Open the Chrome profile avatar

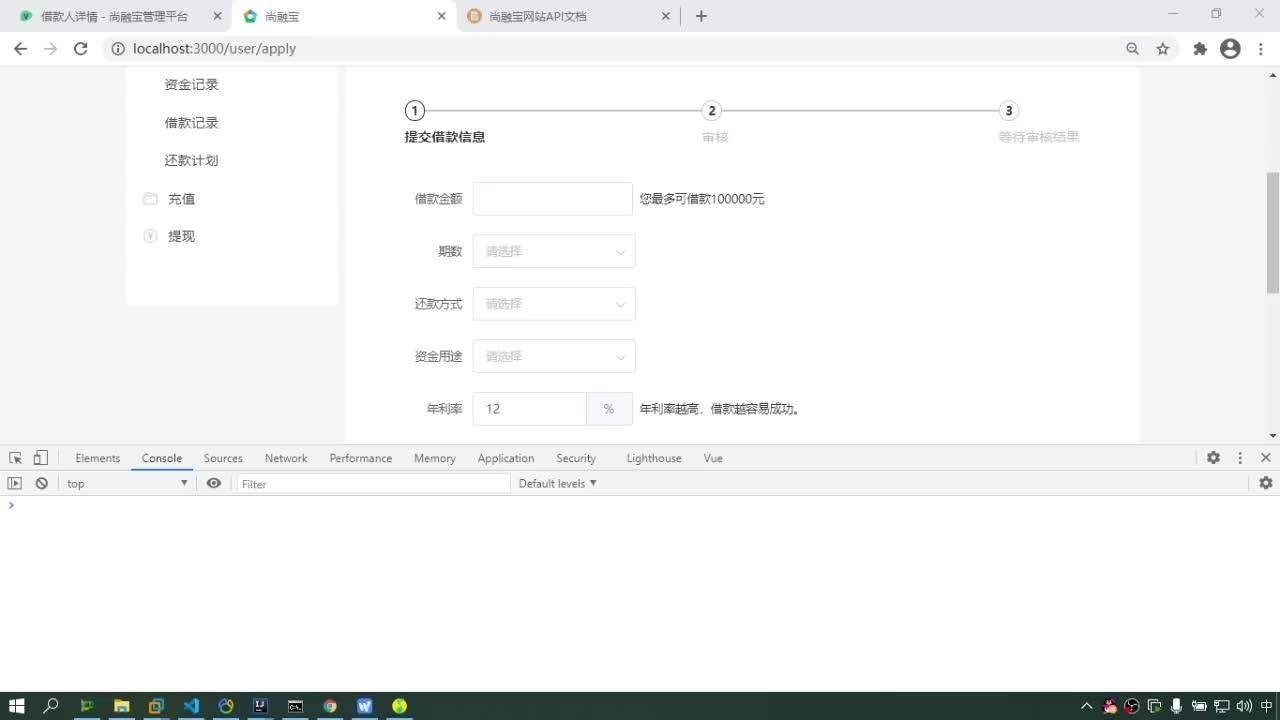click(x=1231, y=48)
